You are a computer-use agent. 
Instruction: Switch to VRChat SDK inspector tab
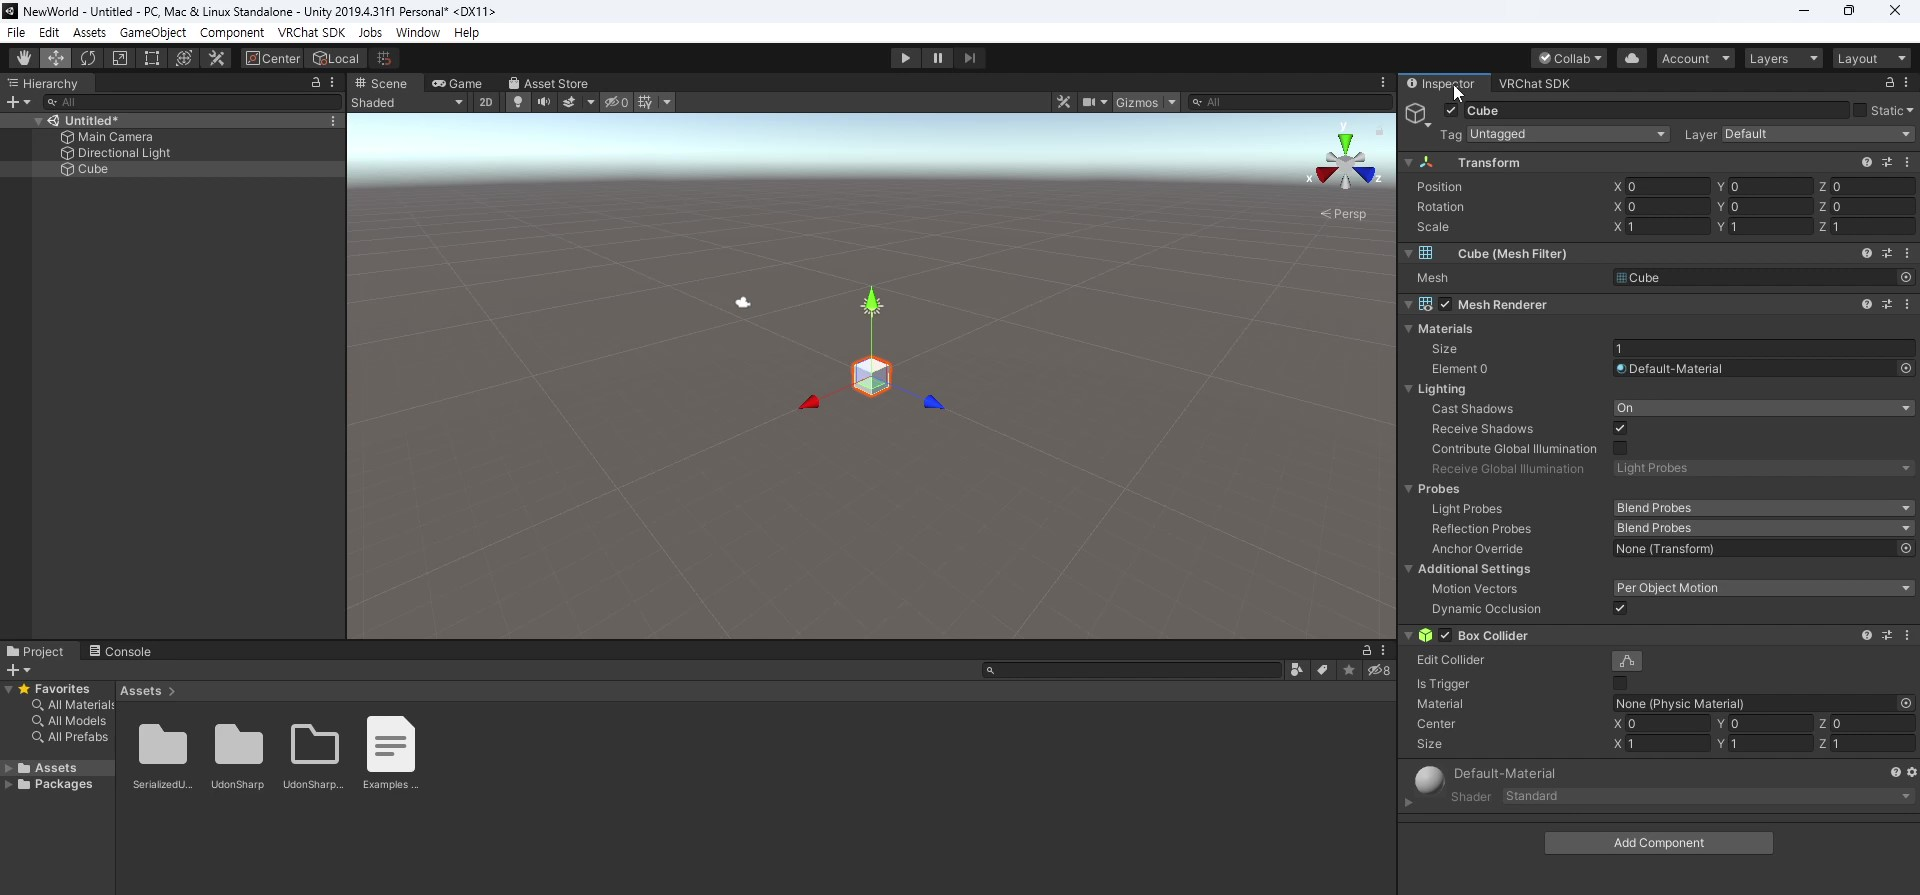(1534, 83)
